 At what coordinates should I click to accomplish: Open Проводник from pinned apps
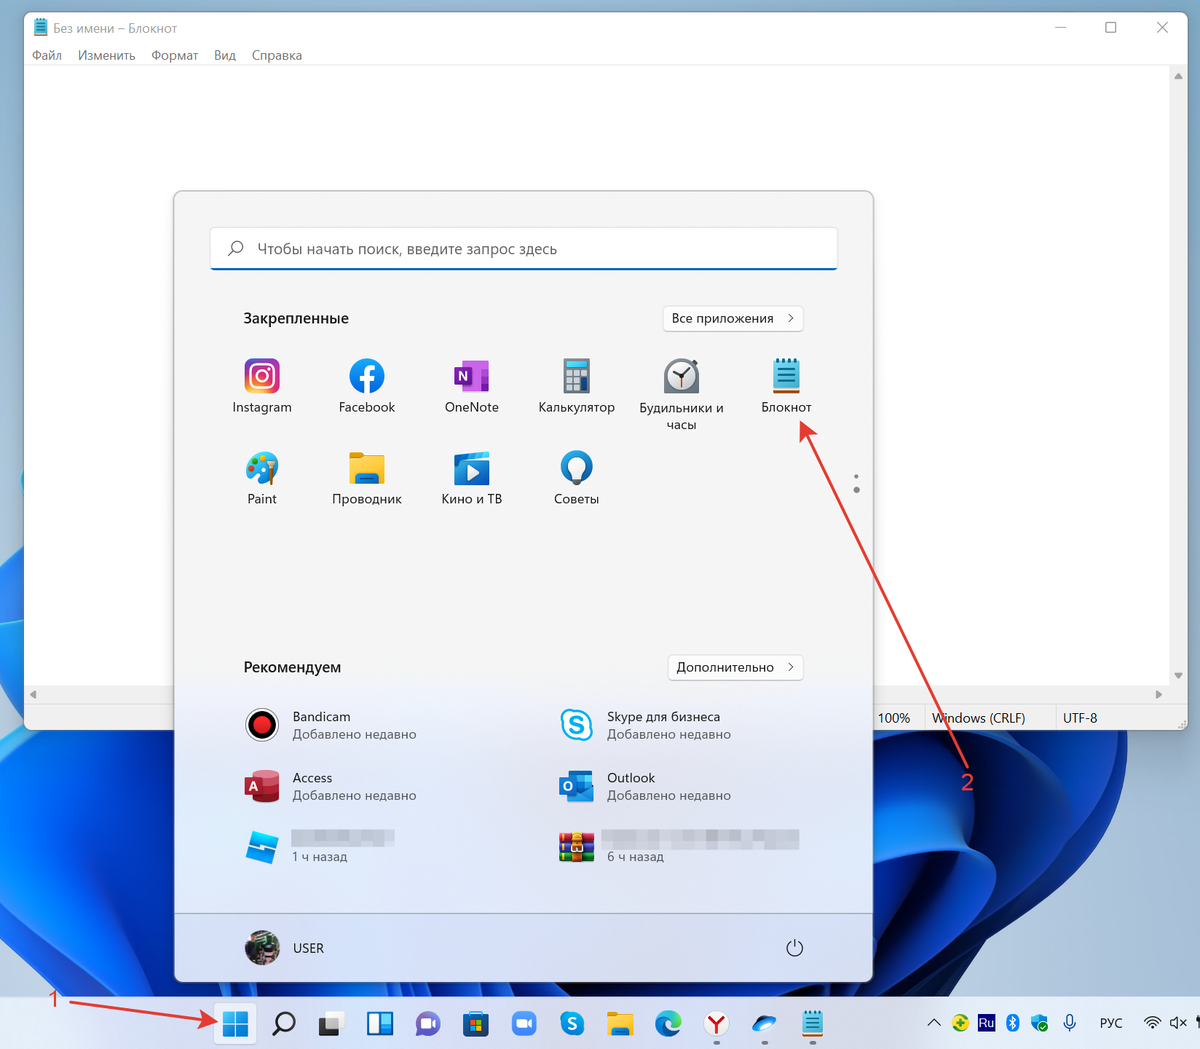367,478
